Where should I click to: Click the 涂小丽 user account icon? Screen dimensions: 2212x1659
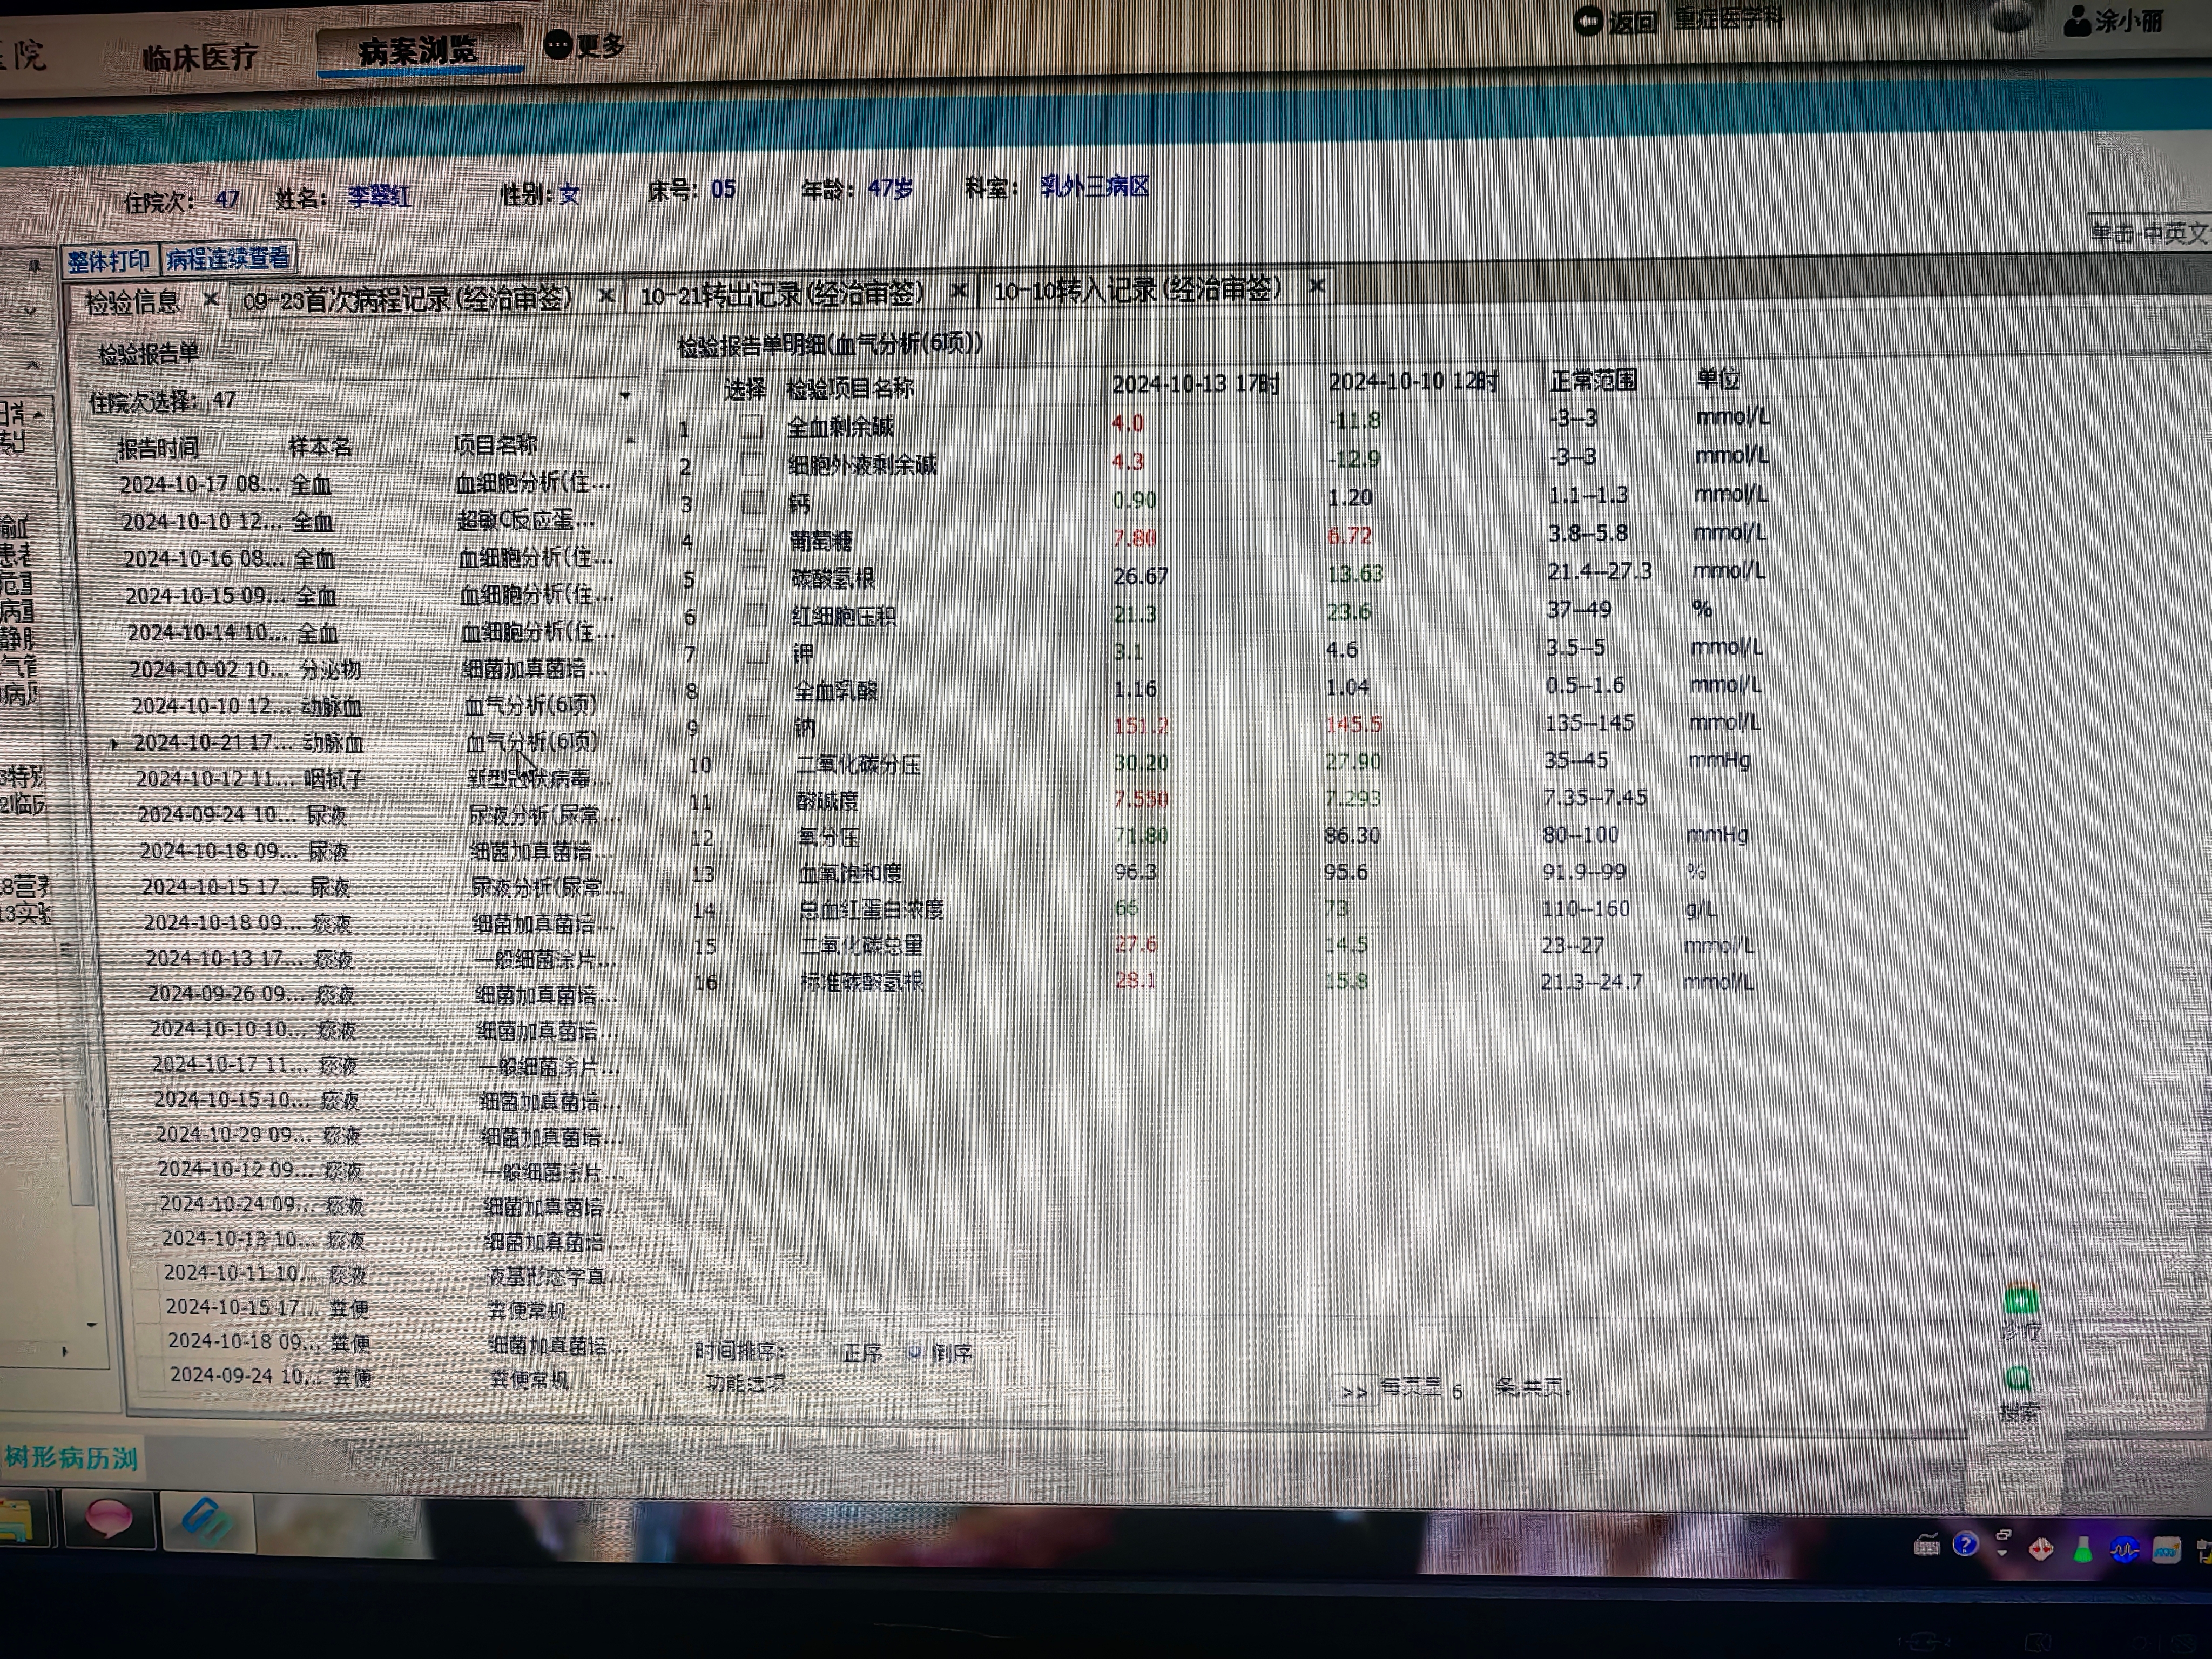point(2077,21)
